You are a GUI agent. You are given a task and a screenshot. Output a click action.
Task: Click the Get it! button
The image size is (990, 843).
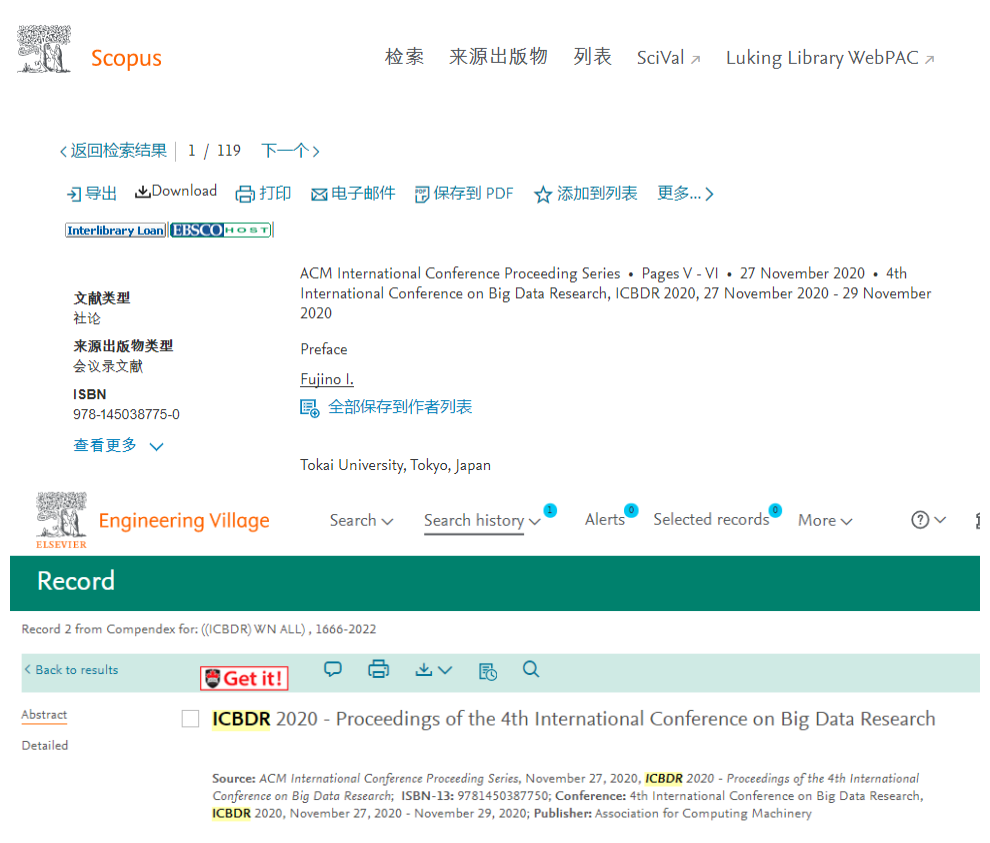click(244, 678)
